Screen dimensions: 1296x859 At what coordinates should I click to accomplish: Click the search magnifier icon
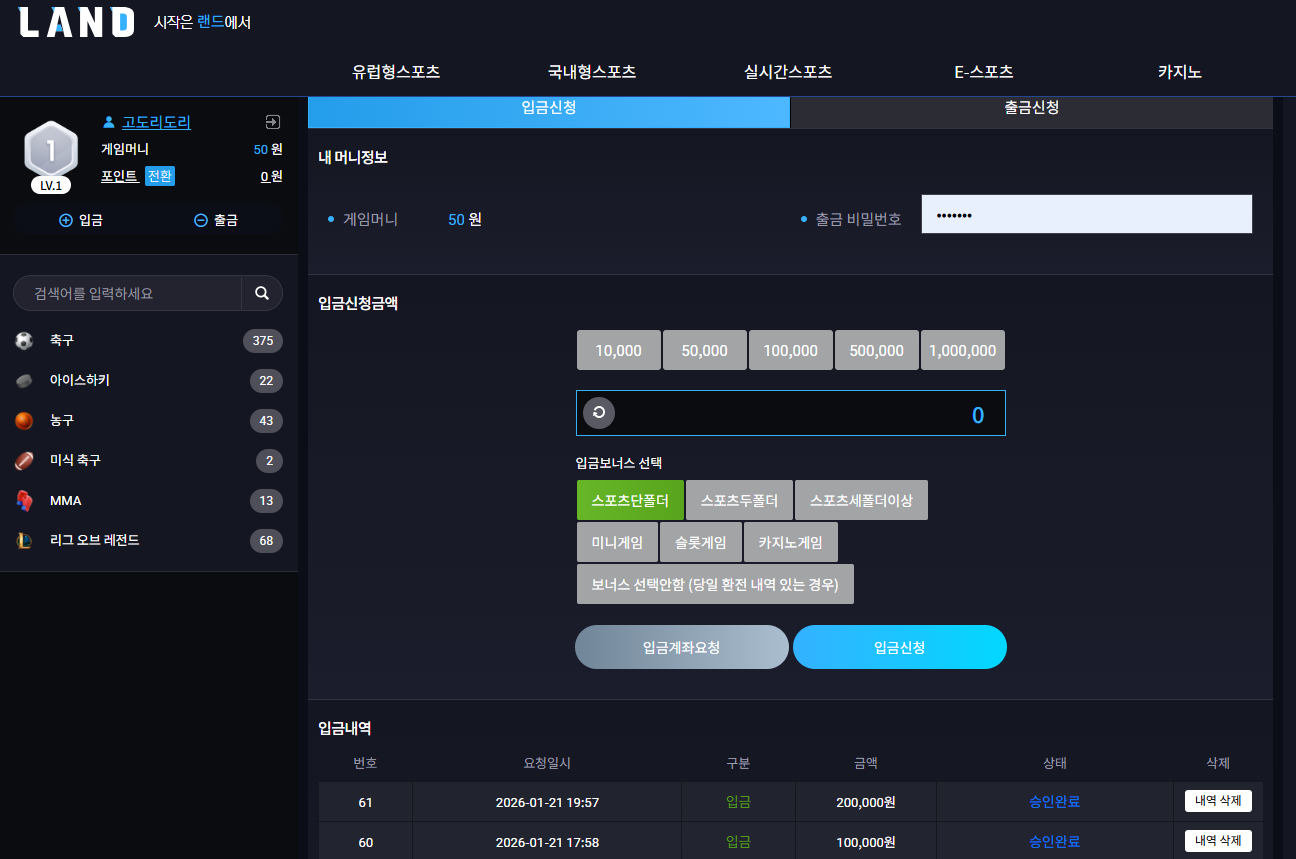(262, 293)
